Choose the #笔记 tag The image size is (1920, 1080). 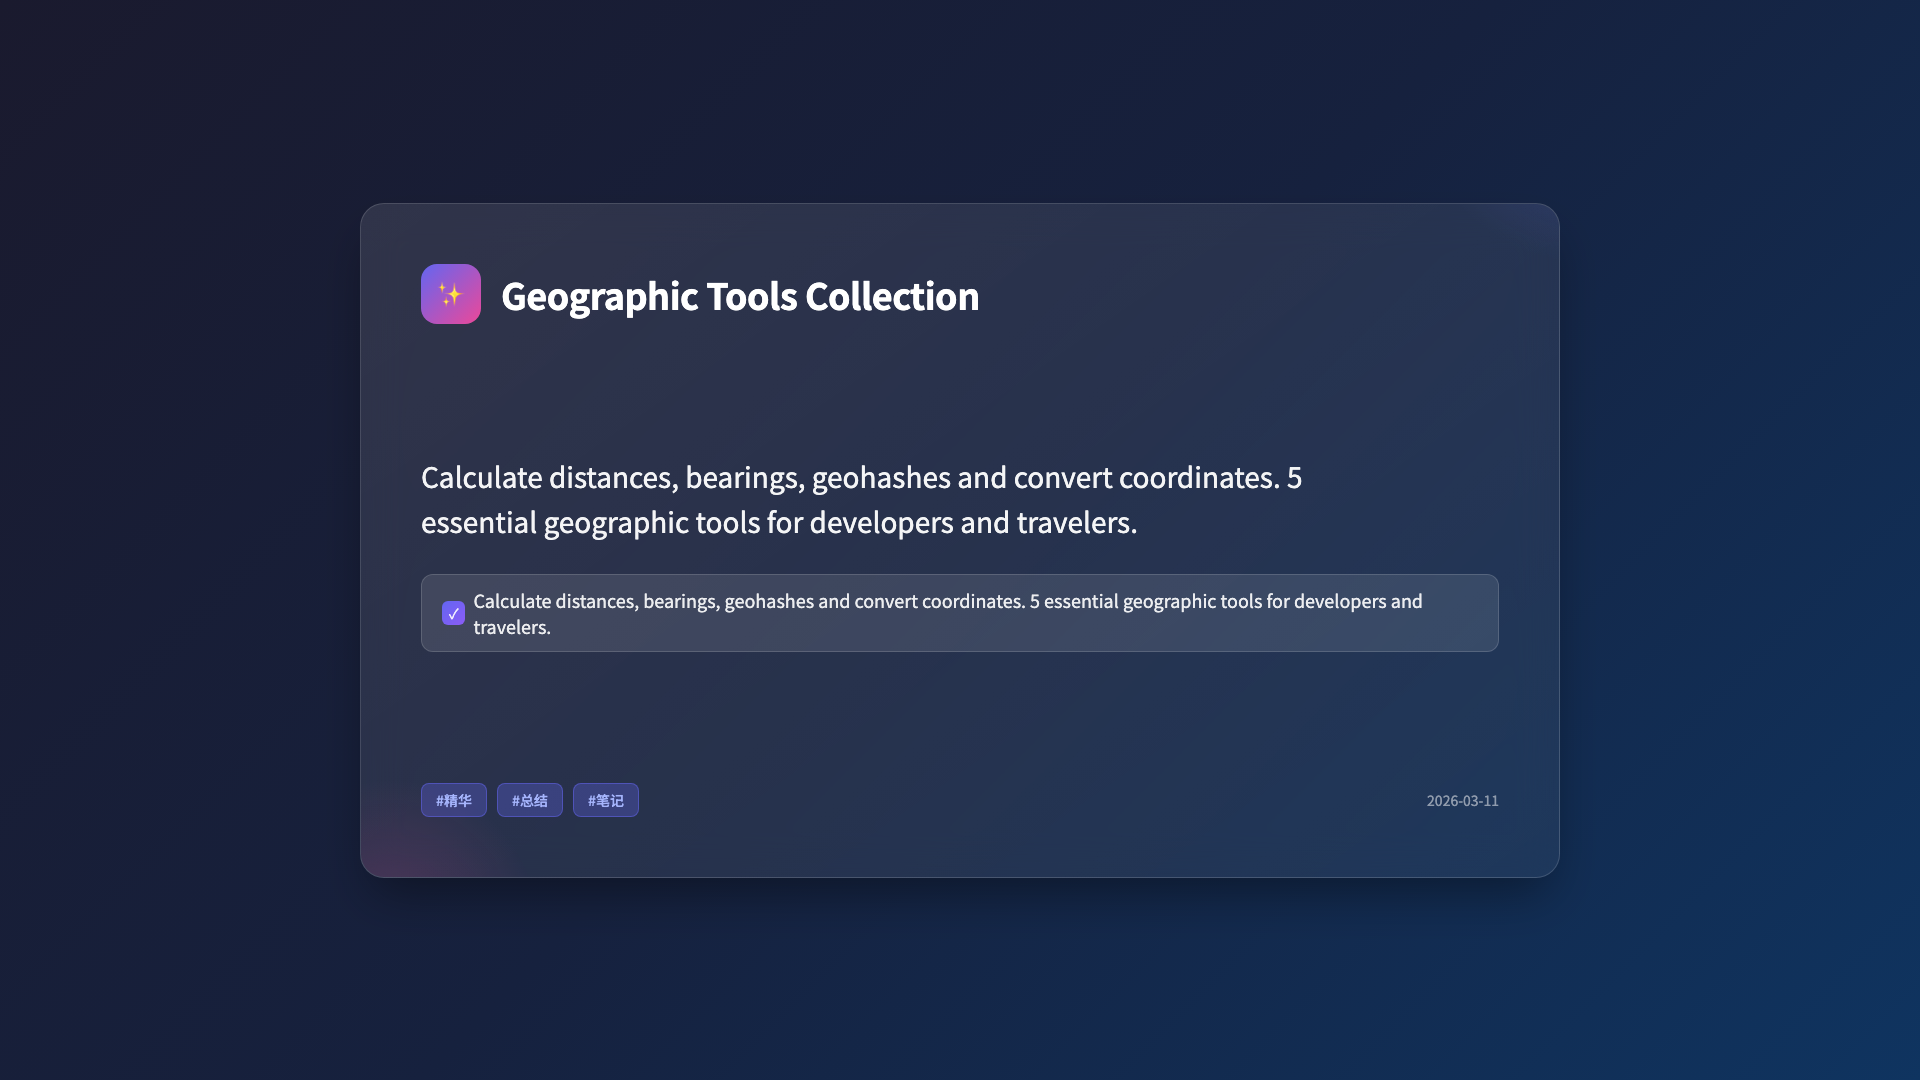coord(606,800)
